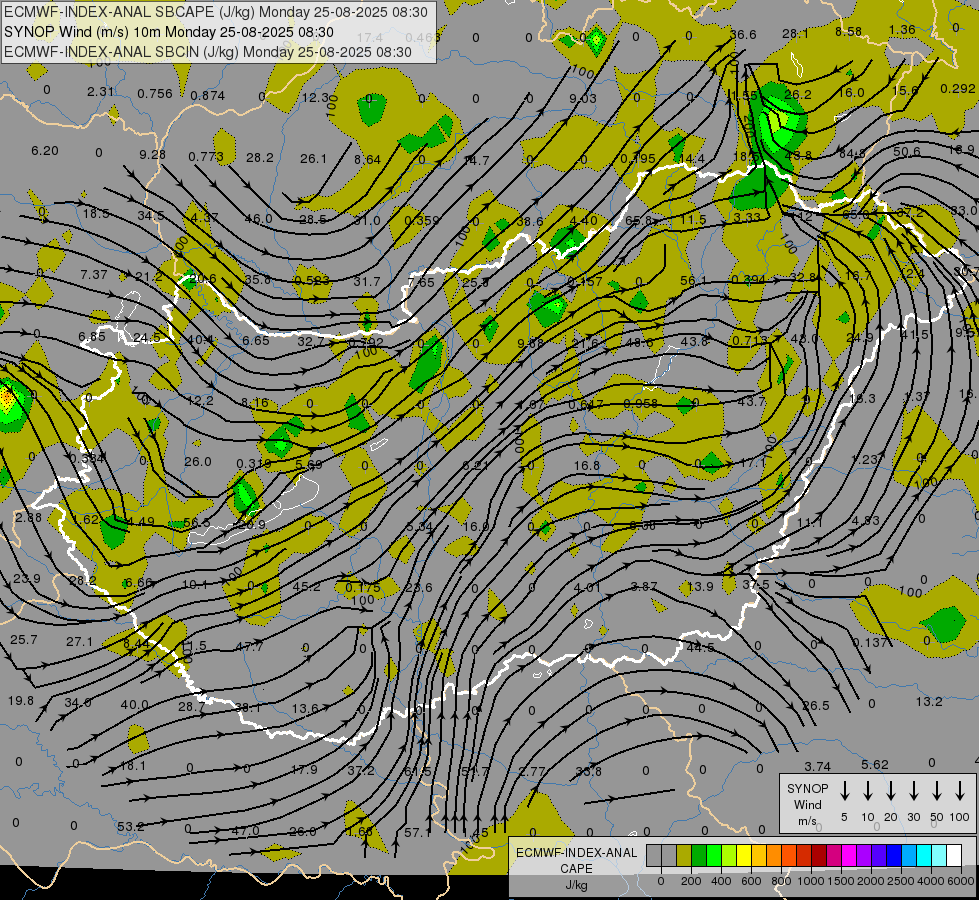Viewport: 979px width, 900px height.
Task: Pick the yellow swatch in the CAPE legend
Action: [x=744, y=856]
